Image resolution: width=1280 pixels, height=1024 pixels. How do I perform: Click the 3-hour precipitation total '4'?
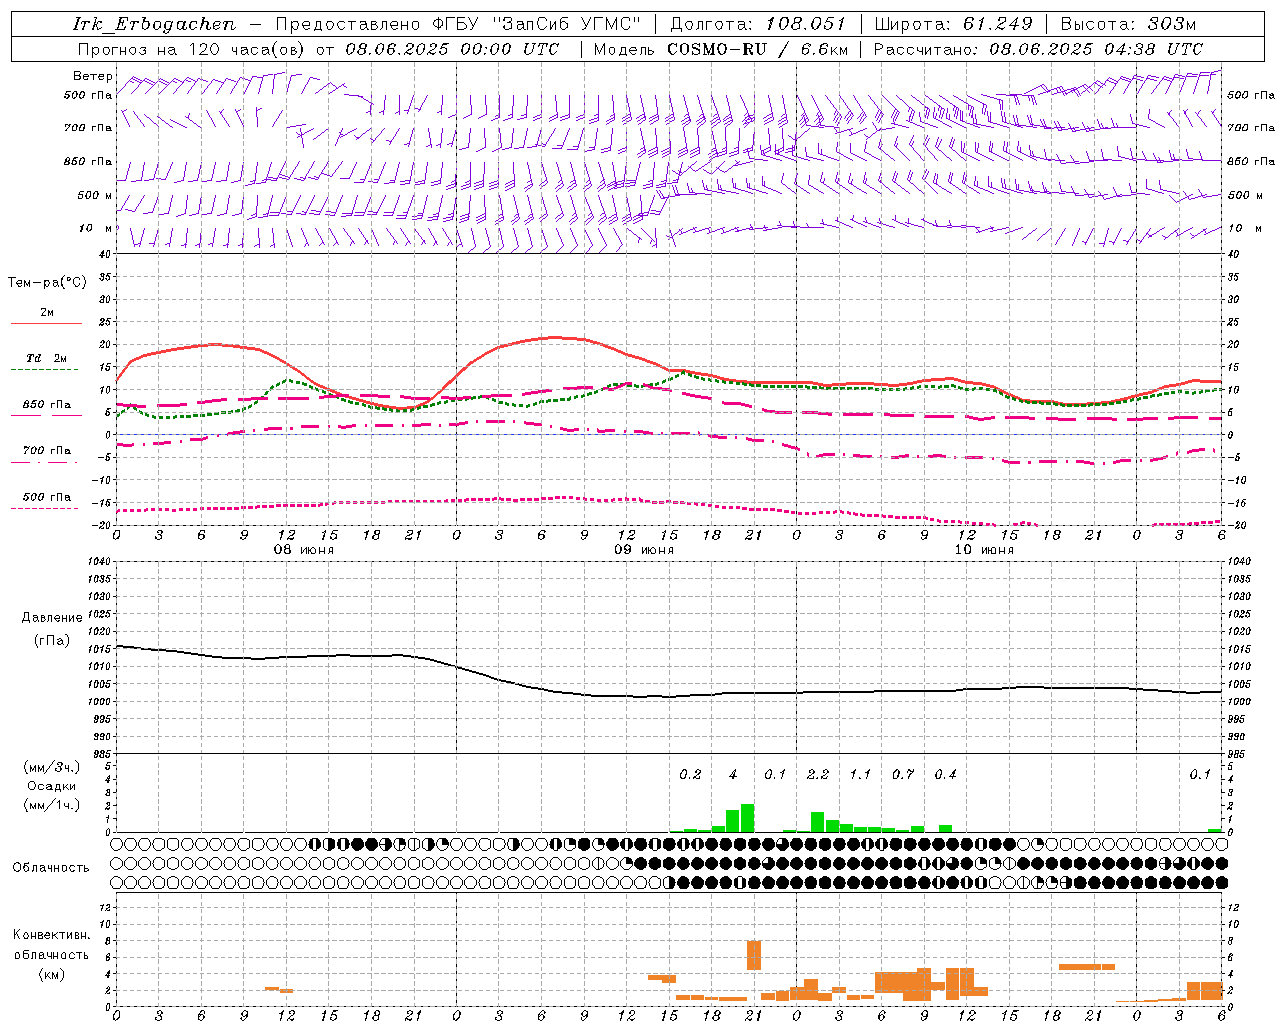coord(733,774)
